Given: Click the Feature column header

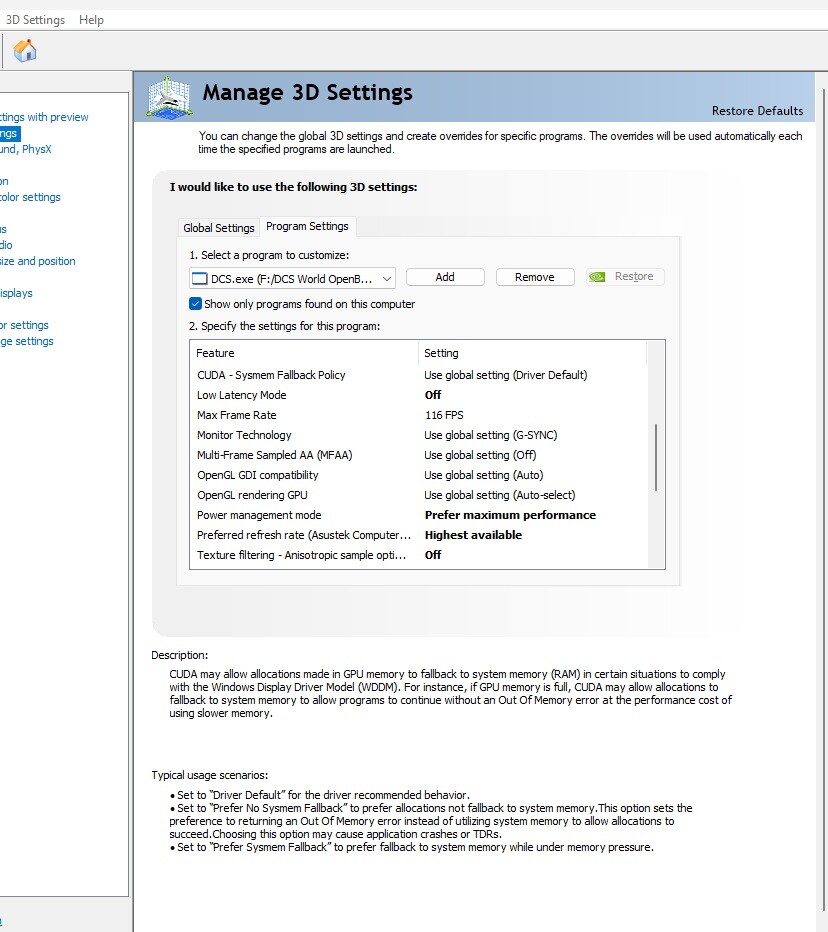Looking at the screenshot, I should pos(304,353).
